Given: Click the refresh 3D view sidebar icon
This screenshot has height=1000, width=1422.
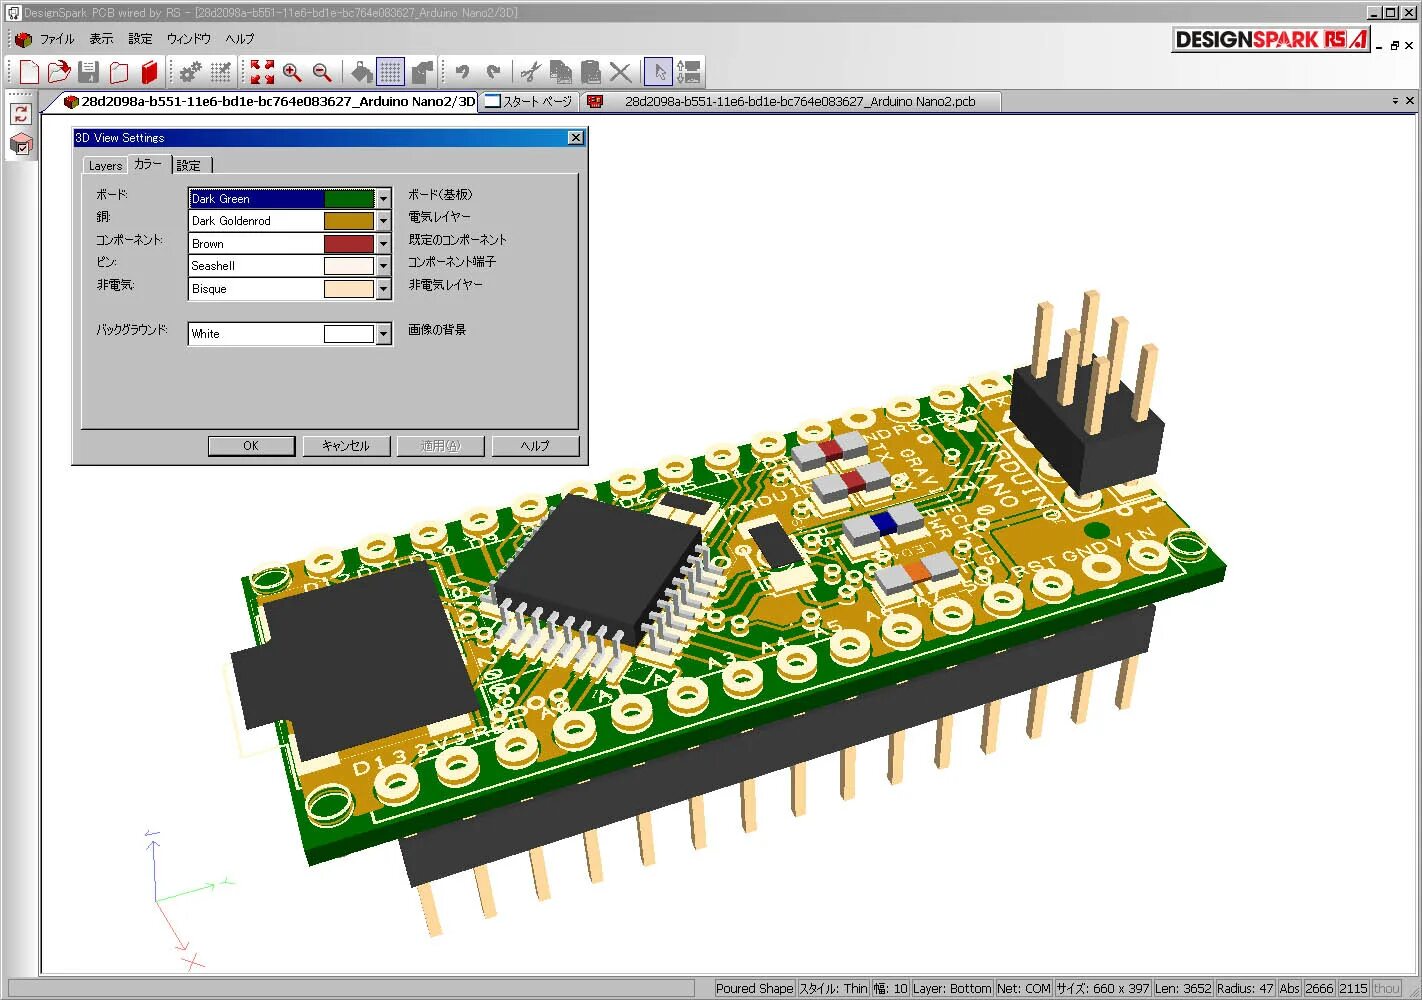Looking at the screenshot, I should [x=21, y=114].
